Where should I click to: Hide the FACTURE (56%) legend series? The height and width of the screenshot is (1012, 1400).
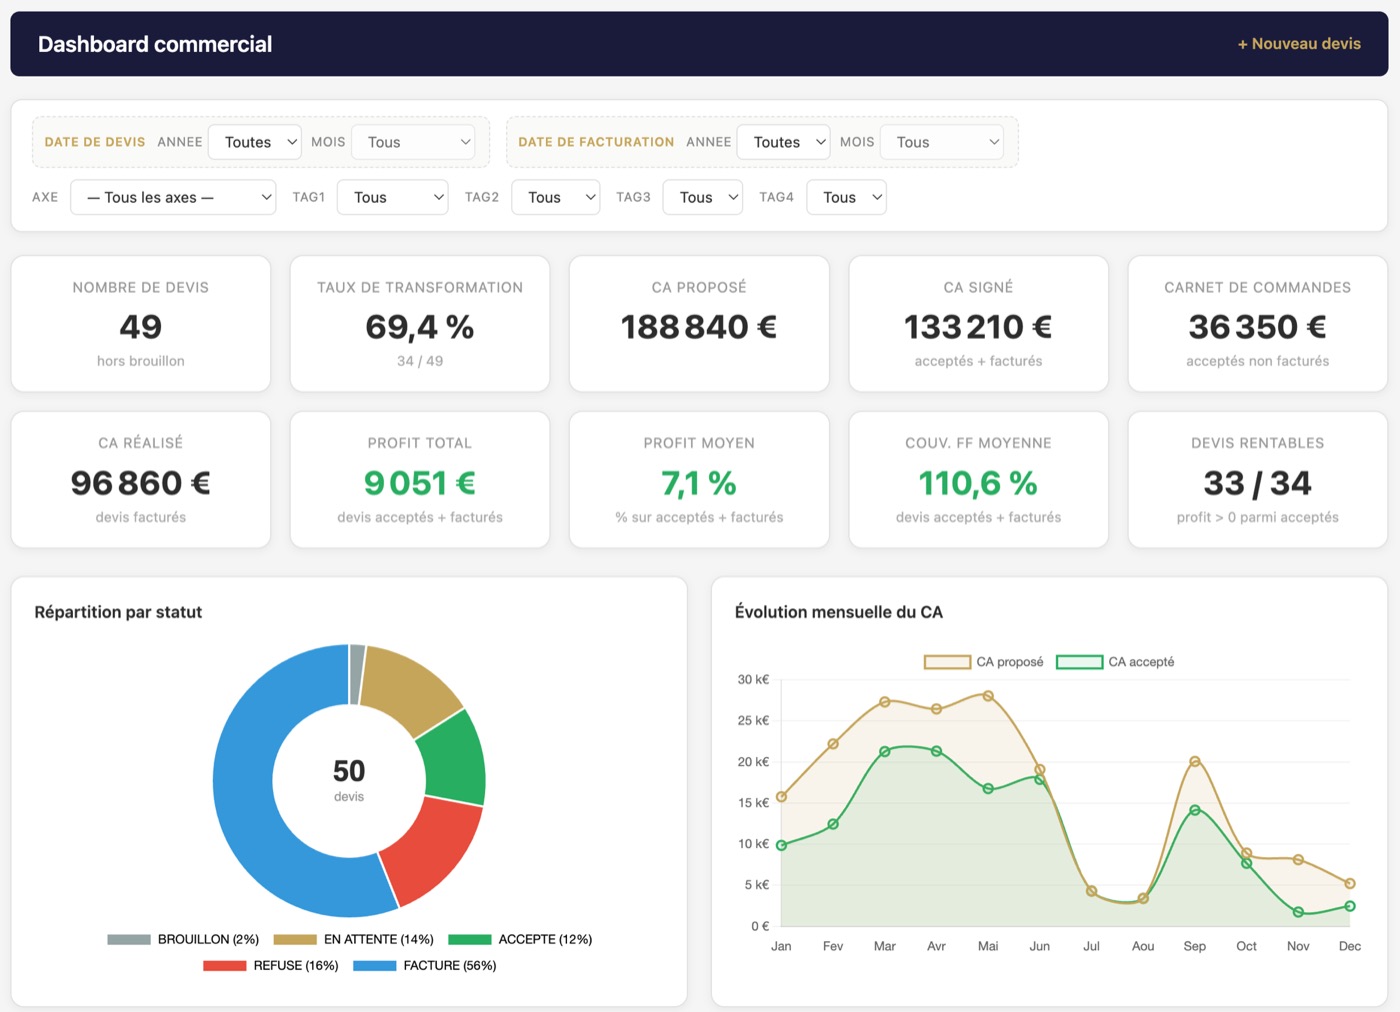point(425,965)
